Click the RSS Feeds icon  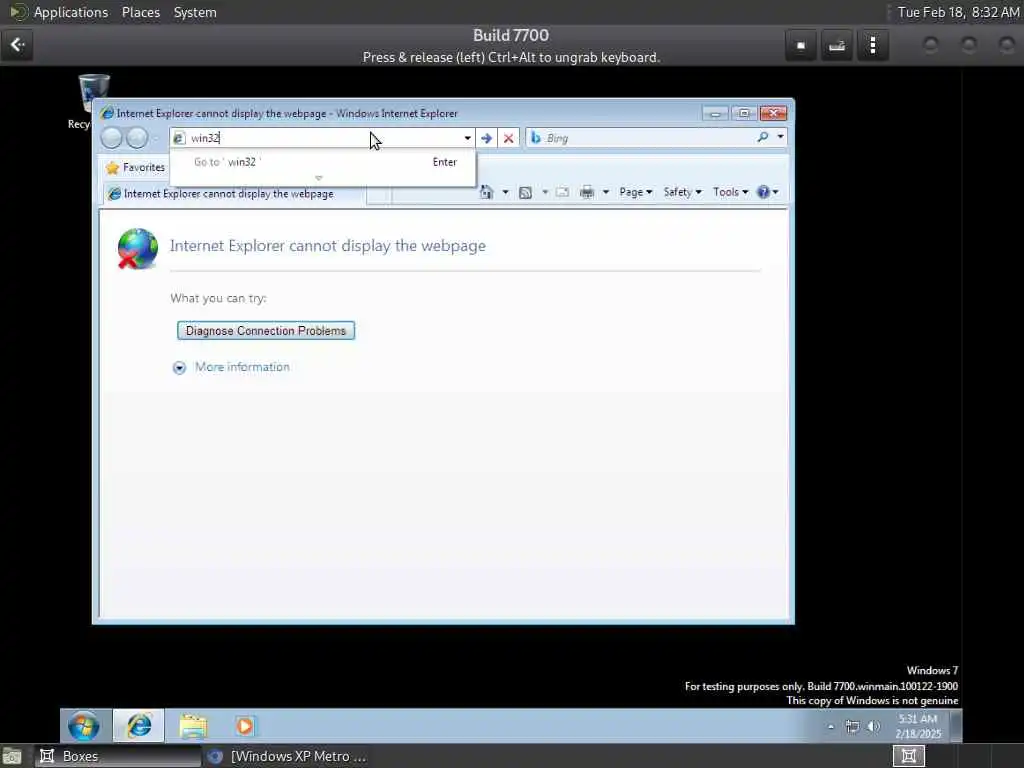tap(525, 192)
